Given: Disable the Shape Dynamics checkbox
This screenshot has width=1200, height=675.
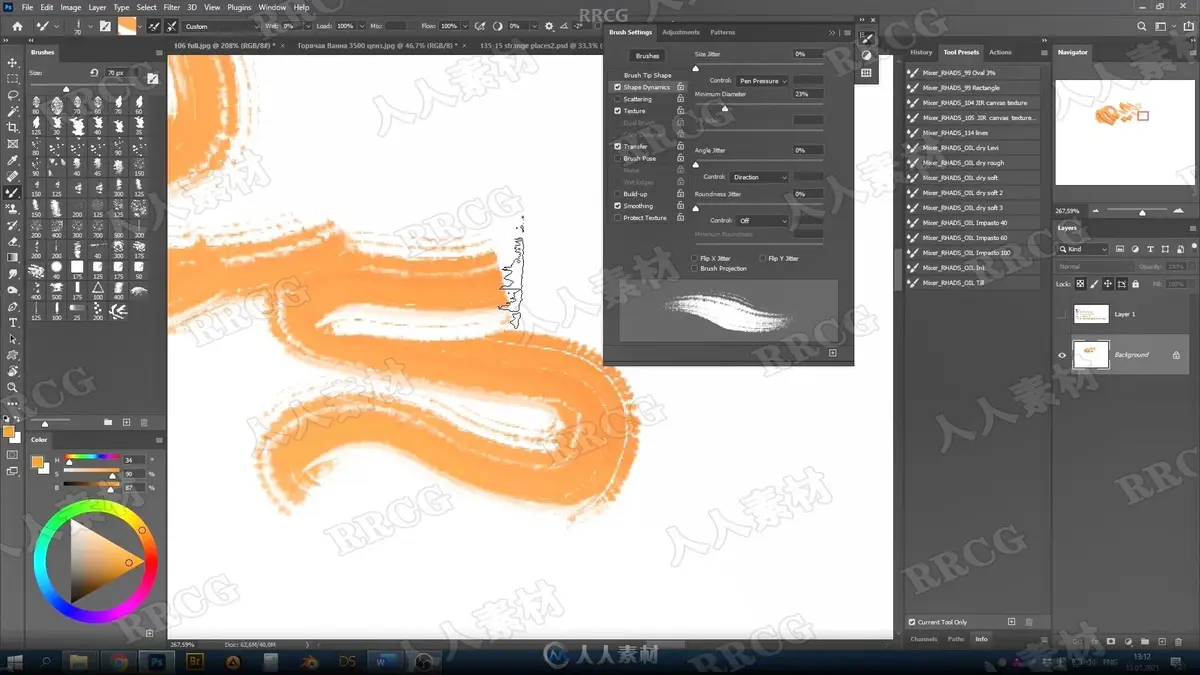Looking at the screenshot, I should pyautogui.click(x=617, y=87).
